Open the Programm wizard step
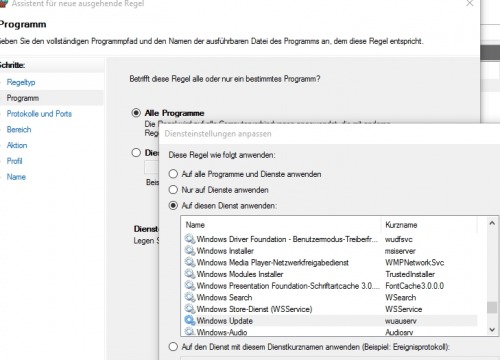This screenshot has width=500, height=360. [x=23, y=98]
